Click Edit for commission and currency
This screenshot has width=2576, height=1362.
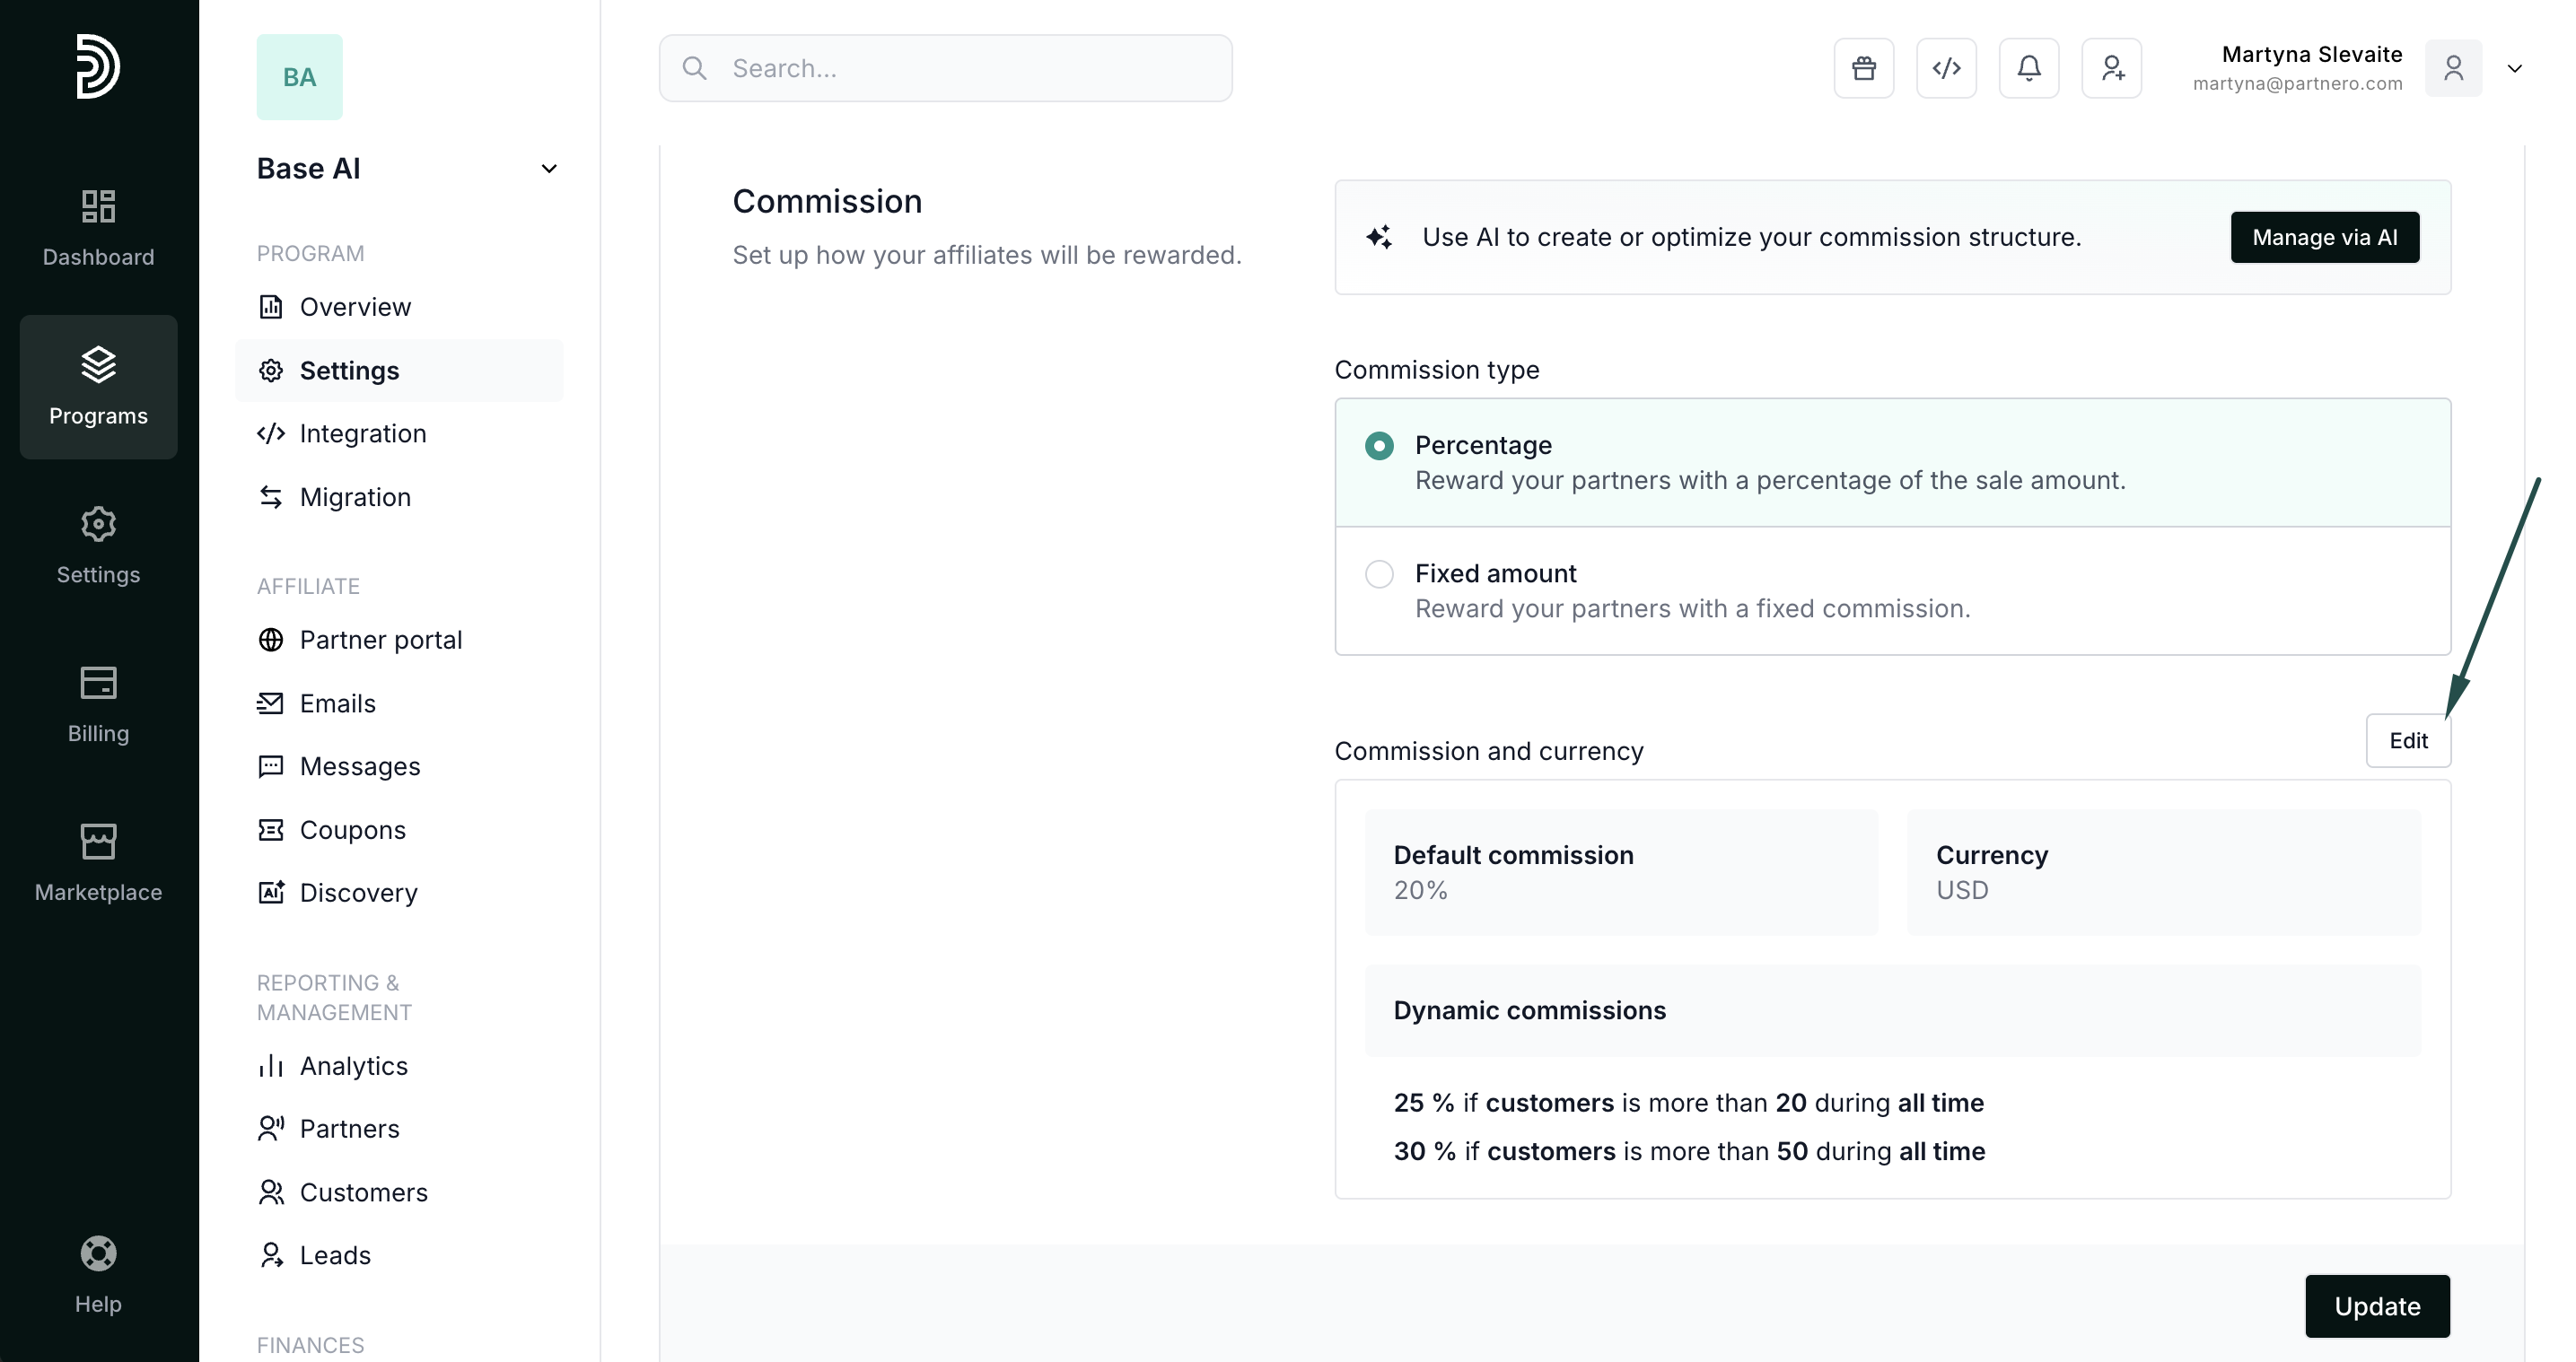point(2407,741)
